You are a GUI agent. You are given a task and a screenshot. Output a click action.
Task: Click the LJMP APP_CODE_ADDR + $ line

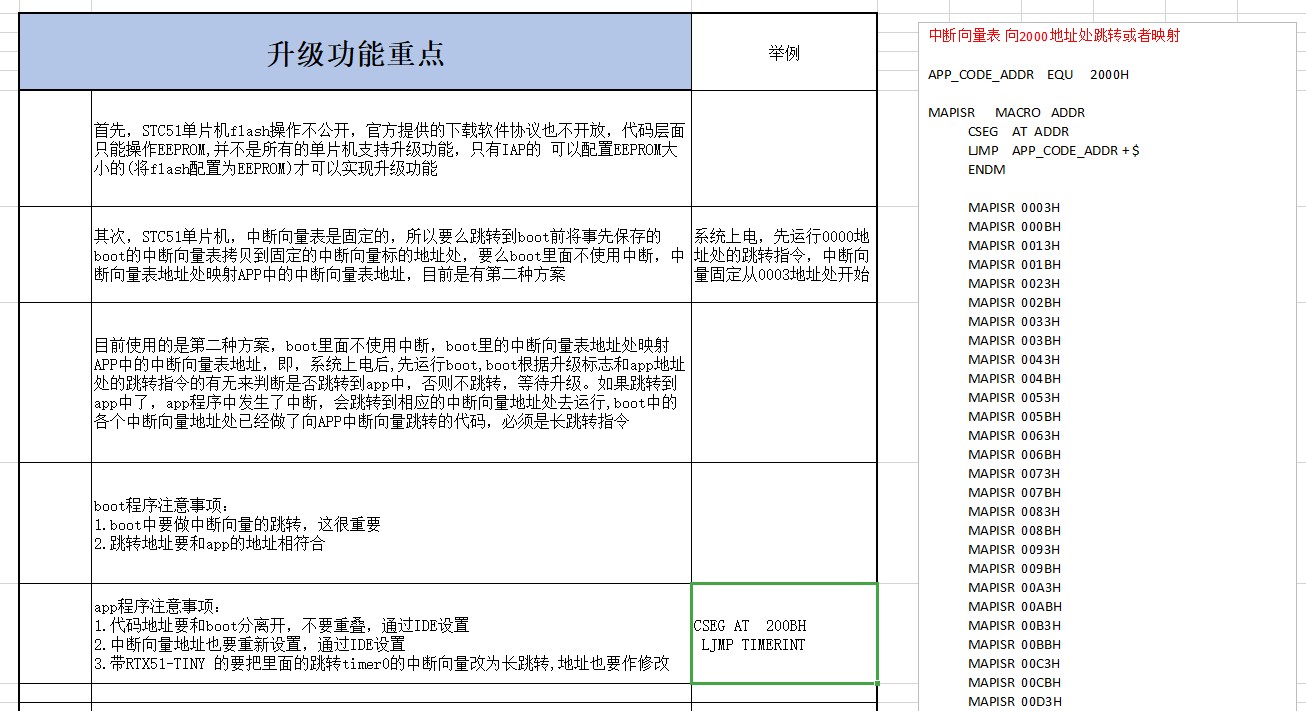coord(1053,150)
